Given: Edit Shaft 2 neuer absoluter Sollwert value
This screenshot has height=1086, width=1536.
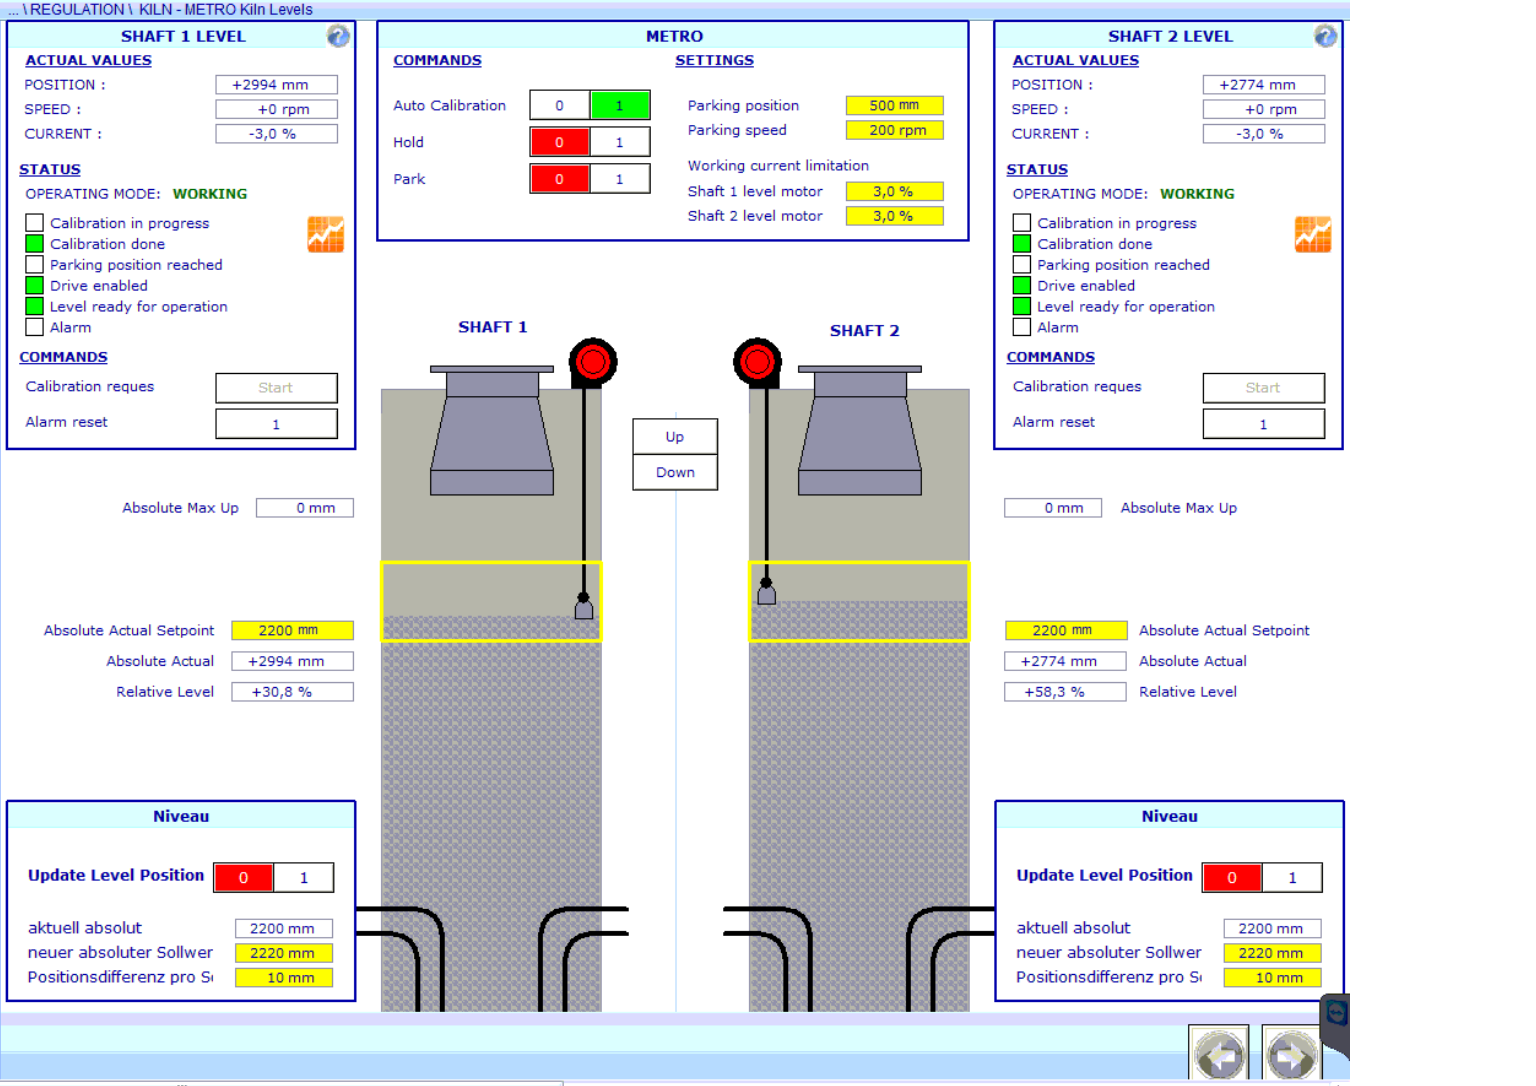Looking at the screenshot, I should click(x=1272, y=953).
